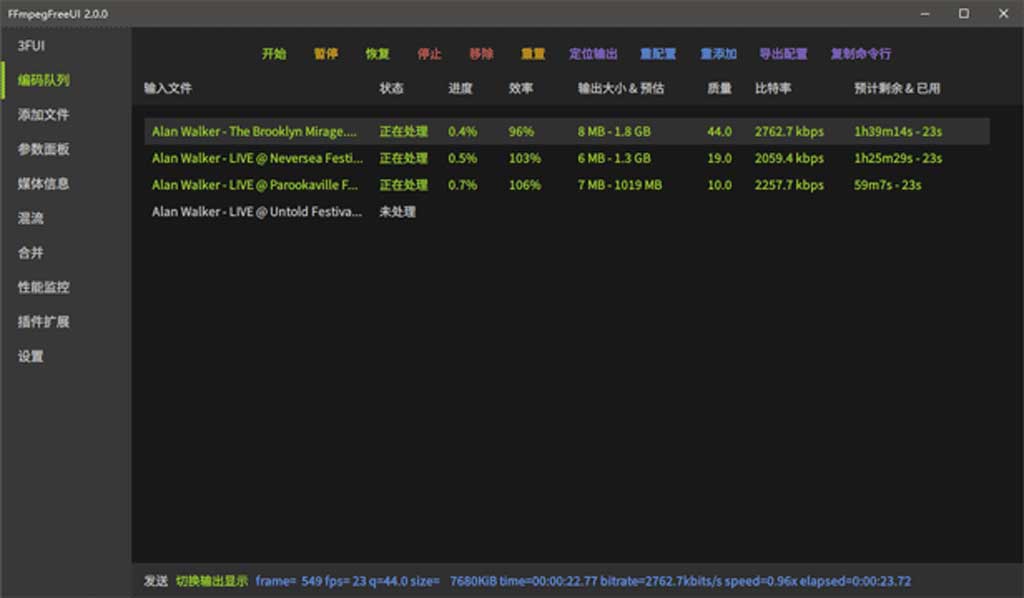Click the 发送 label in status bar
Viewport: 1024px width, 598px height.
155,581
